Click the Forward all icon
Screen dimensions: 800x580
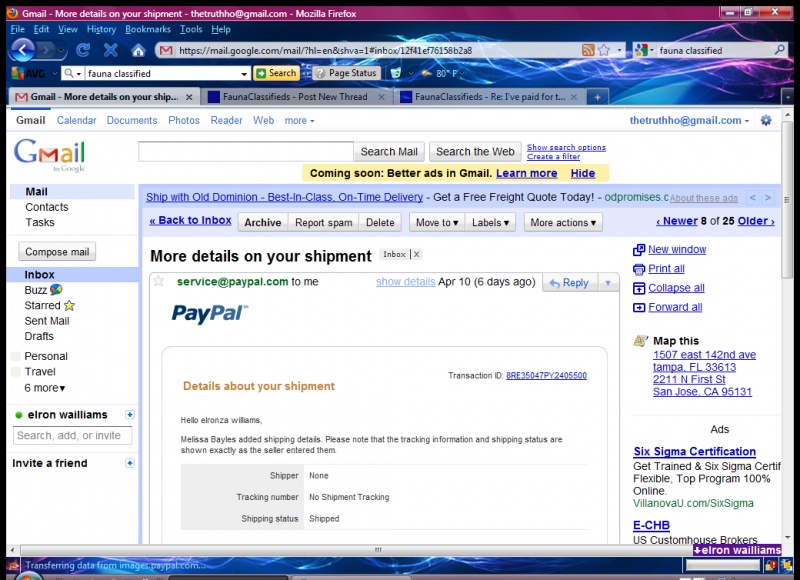click(x=639, y=308)
